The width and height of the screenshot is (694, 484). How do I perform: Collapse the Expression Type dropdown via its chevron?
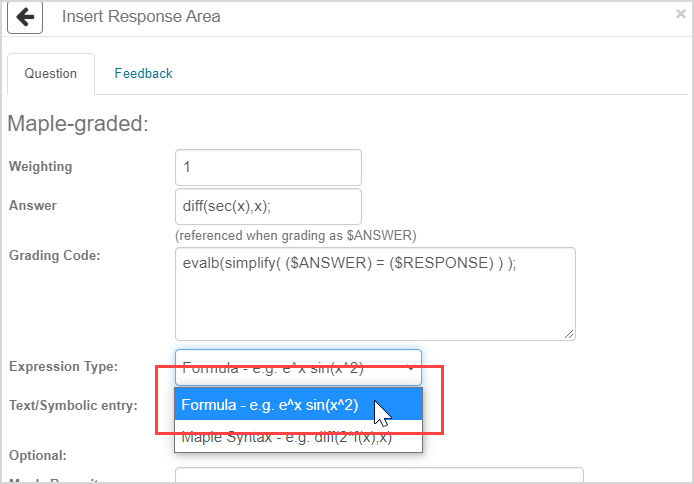click(x=411, y=368)
